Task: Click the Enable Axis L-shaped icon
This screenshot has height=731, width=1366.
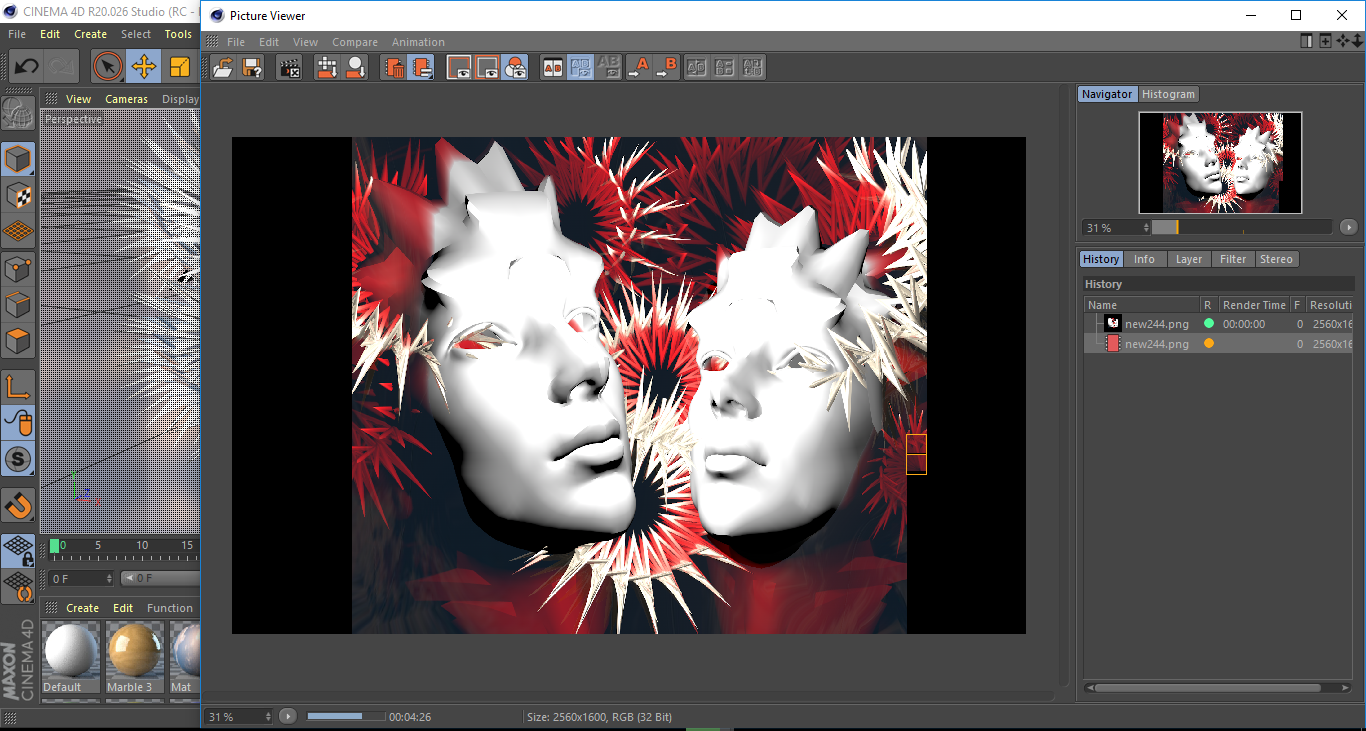Action: point(18,386)
